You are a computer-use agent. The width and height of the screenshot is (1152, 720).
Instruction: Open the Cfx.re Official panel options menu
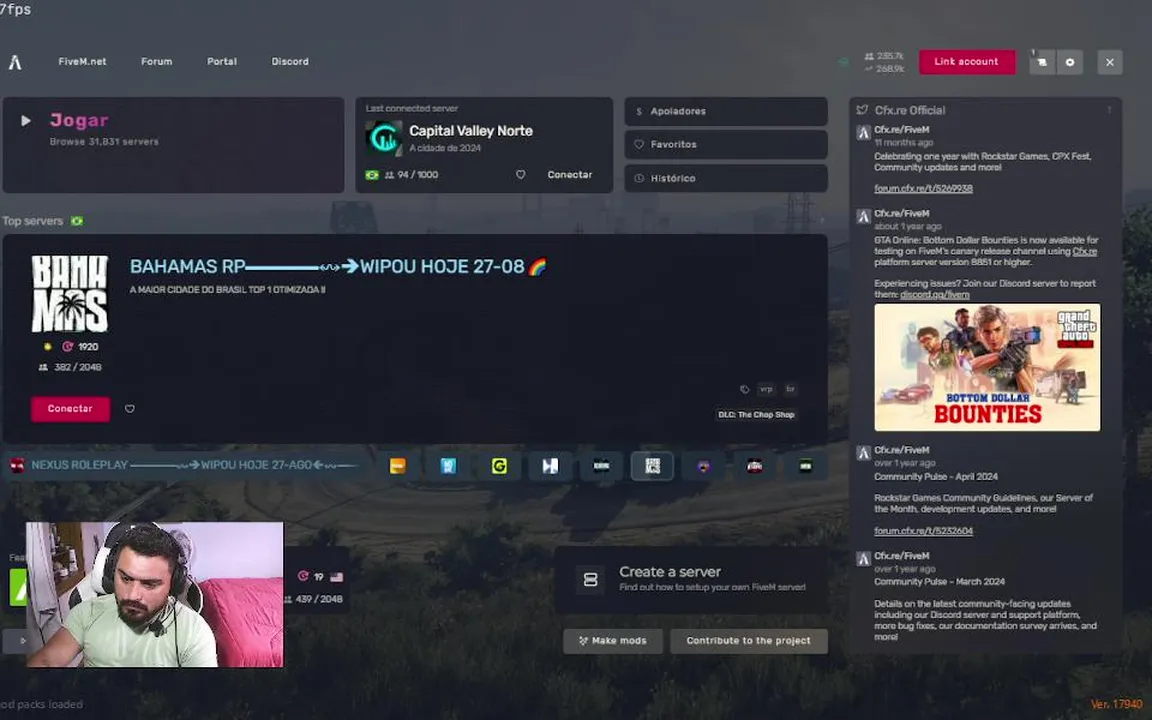1109,110
